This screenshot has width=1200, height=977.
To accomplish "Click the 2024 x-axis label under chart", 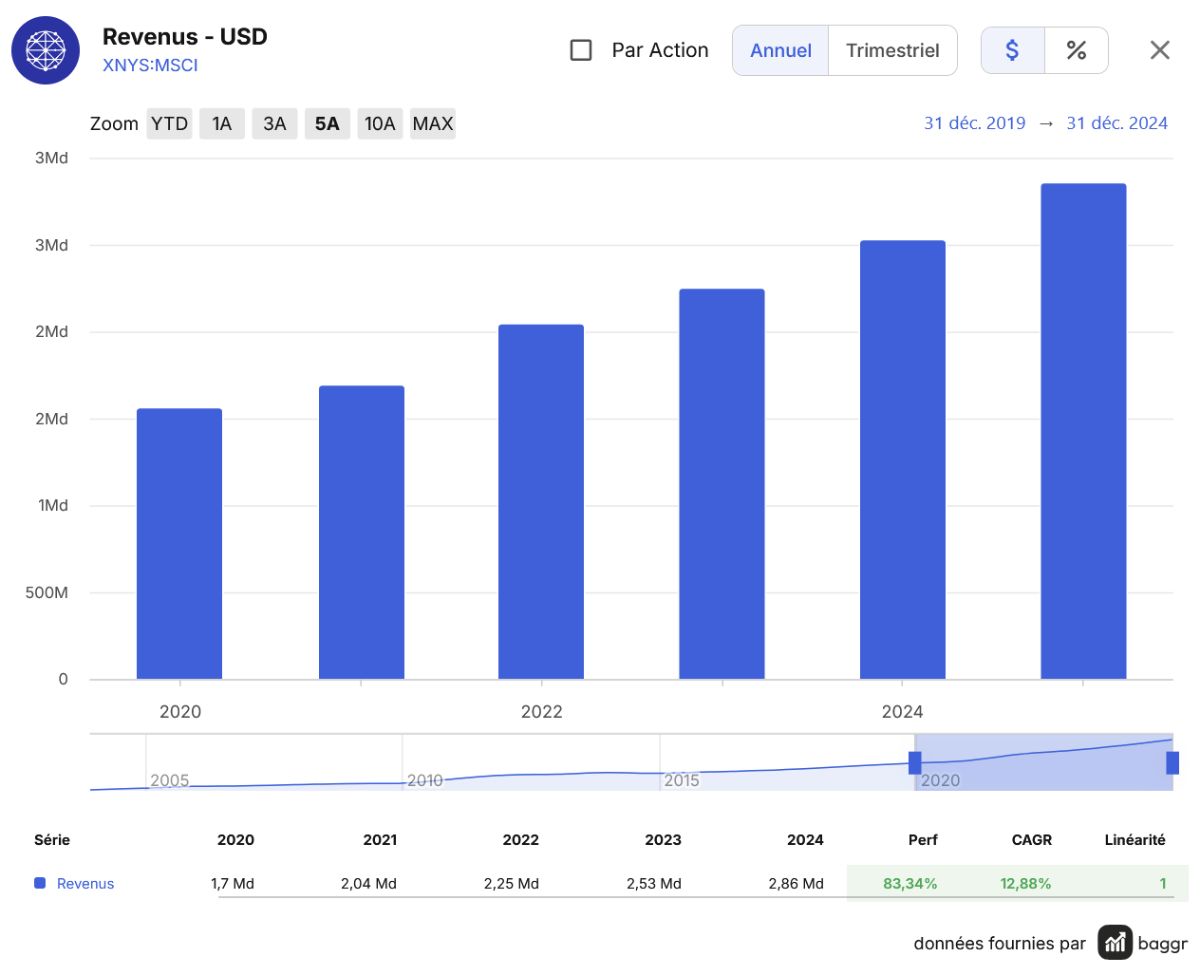I will point(902,712).
